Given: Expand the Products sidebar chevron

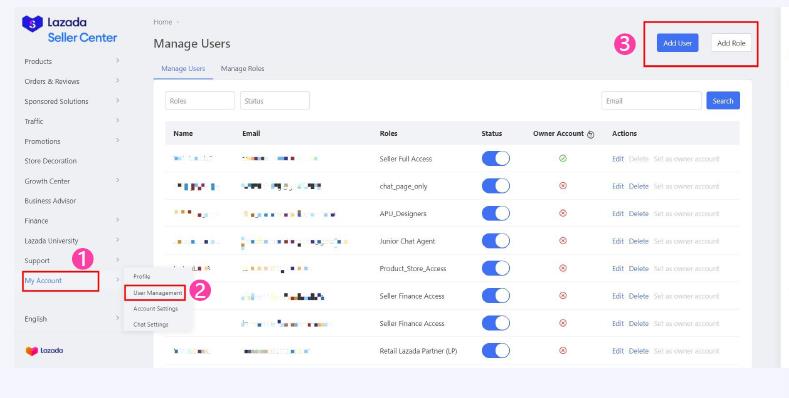Looking at the screenshot, I should click(x=117, y=61).
